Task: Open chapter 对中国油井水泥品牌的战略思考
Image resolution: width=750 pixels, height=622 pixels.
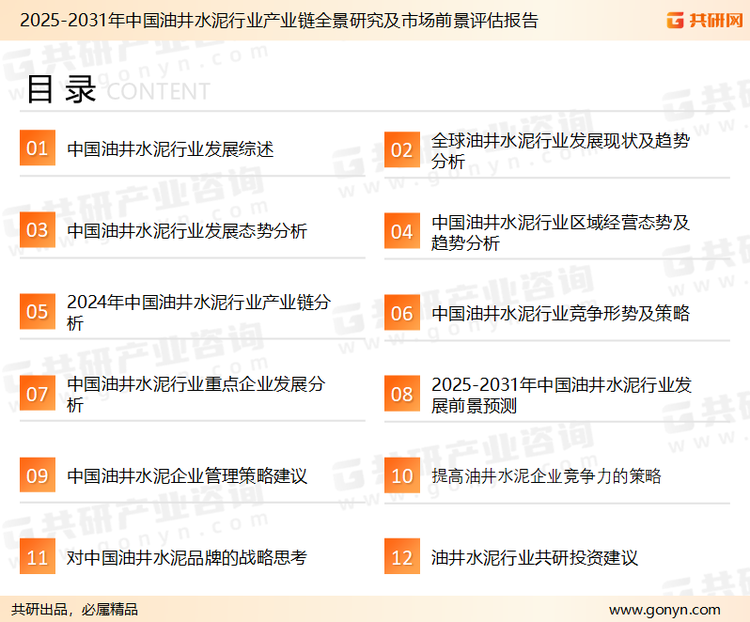Action: 187,557
